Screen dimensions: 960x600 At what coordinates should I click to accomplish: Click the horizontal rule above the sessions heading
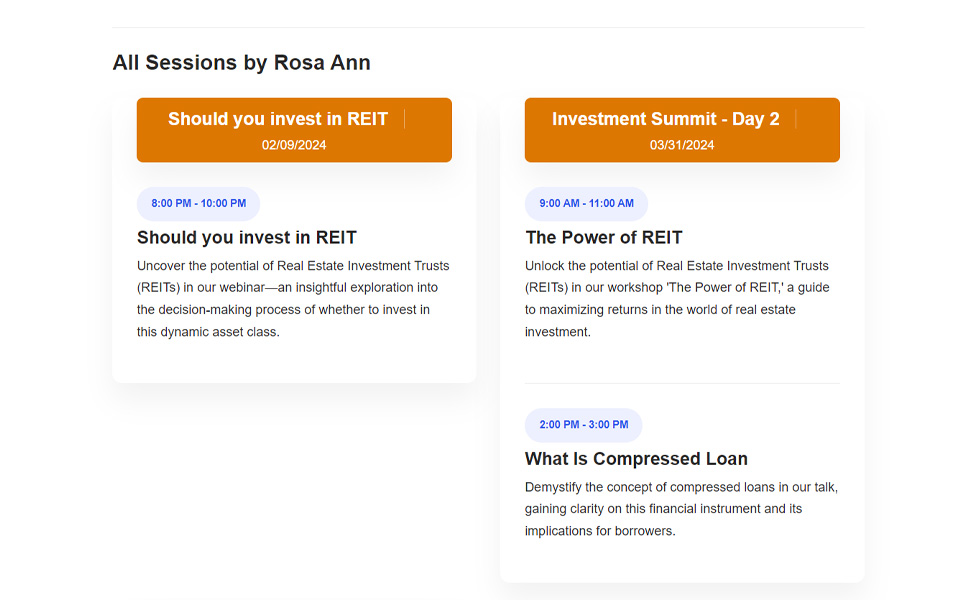click(x=488, y=27)
